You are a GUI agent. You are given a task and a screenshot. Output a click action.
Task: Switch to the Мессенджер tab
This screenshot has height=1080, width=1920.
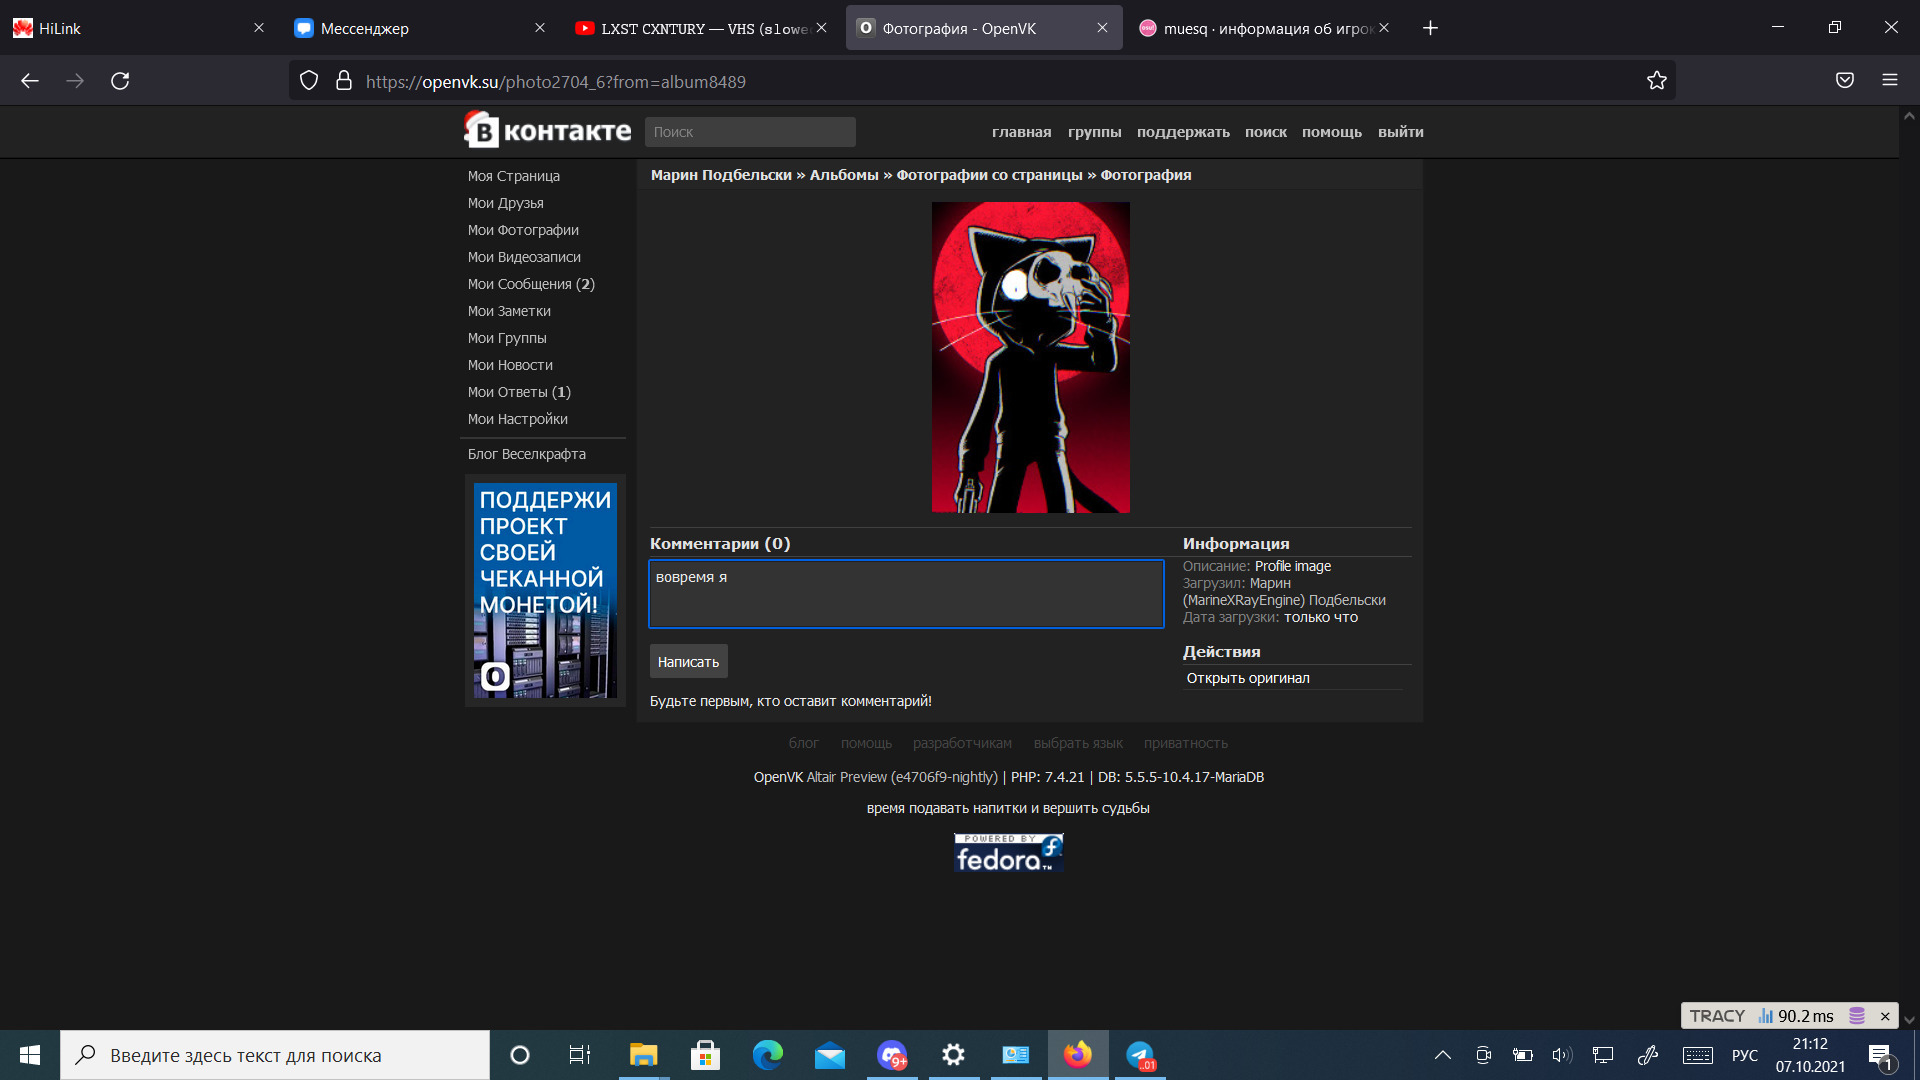click(x=364, y=28)
